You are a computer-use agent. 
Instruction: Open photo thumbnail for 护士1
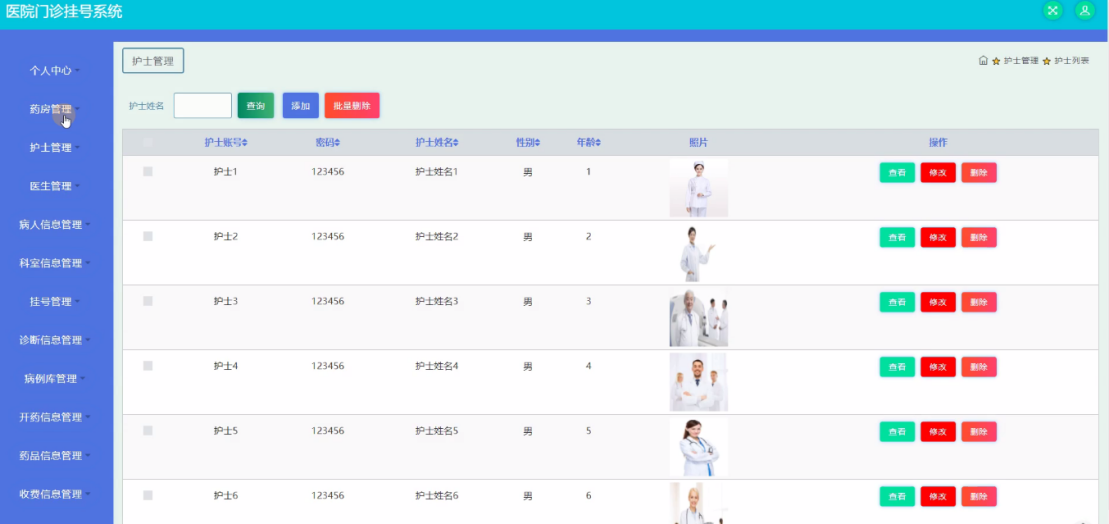(x=699, y=187)
